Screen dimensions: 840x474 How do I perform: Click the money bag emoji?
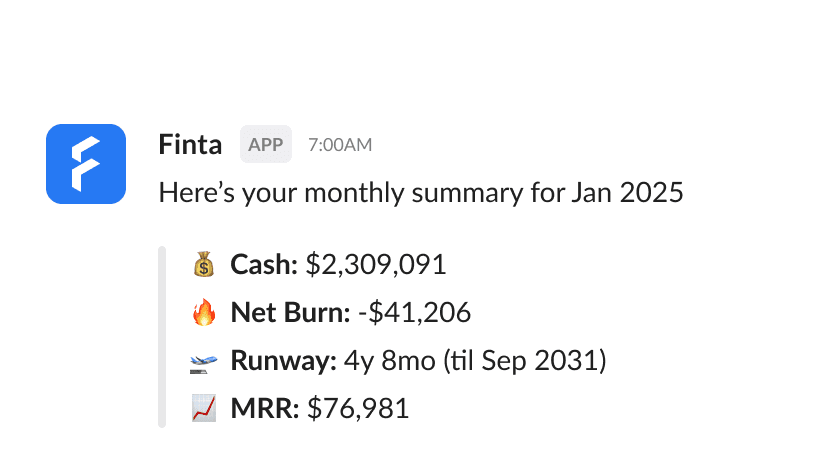(x=204, y=265)
